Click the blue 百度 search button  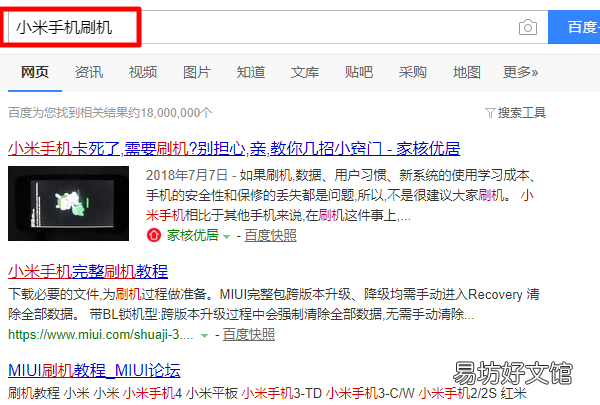pos(574,27)
